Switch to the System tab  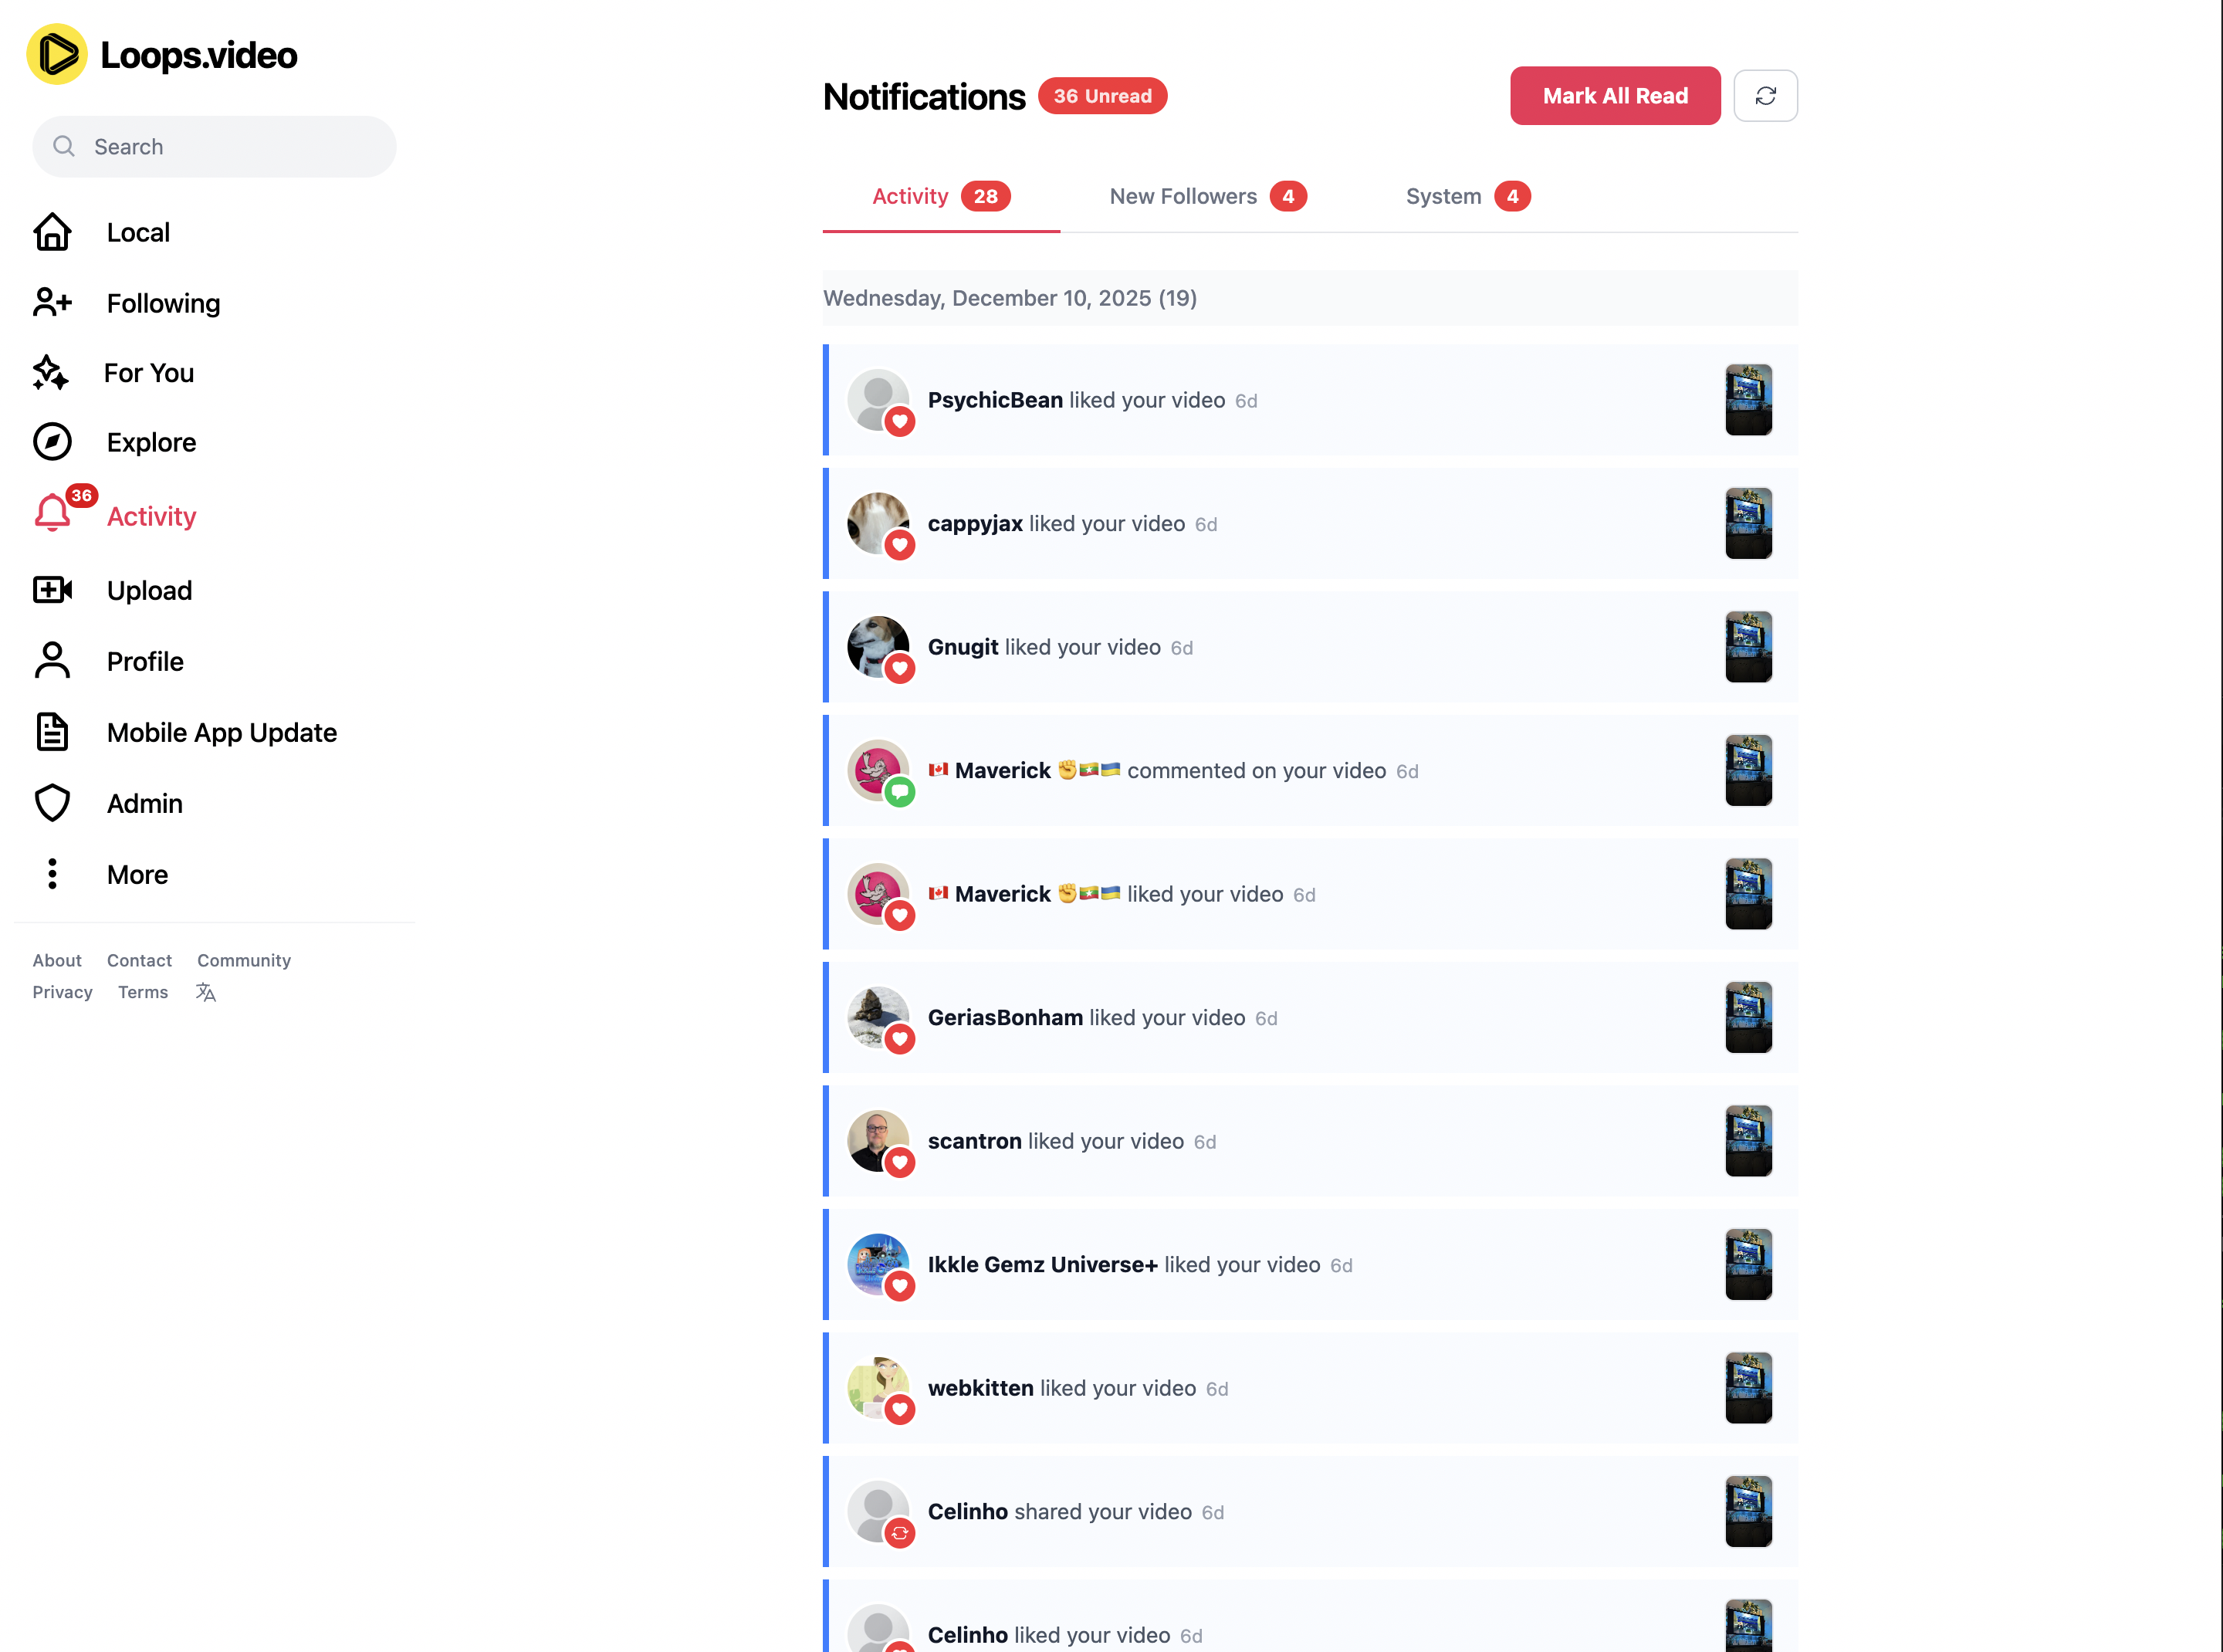click(1467, 197)
